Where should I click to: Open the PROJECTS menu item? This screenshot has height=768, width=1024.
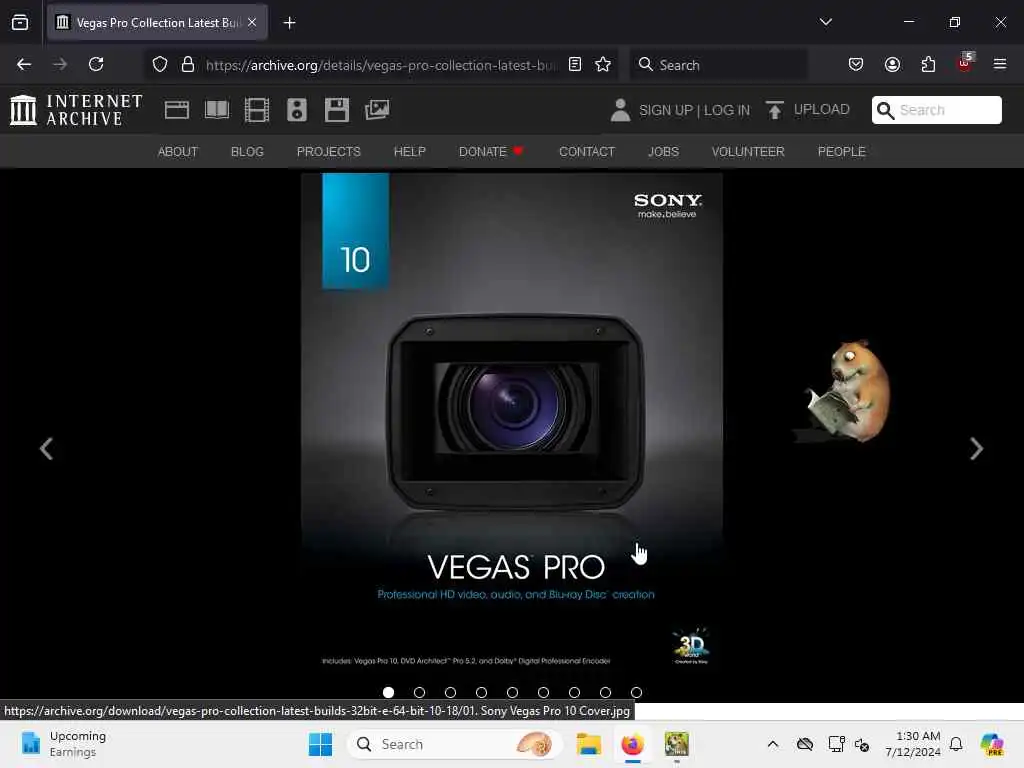[x=328, y=152]
